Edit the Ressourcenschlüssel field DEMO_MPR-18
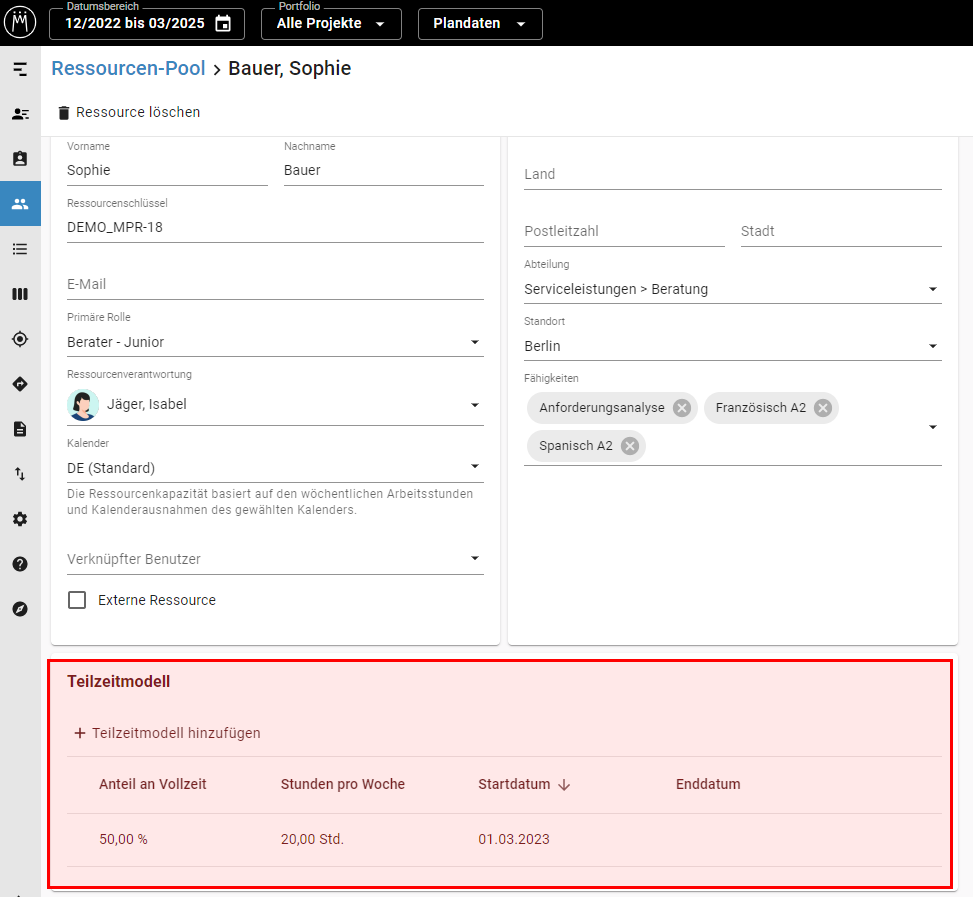Screen dimensions: 973x897 [276, 227]
